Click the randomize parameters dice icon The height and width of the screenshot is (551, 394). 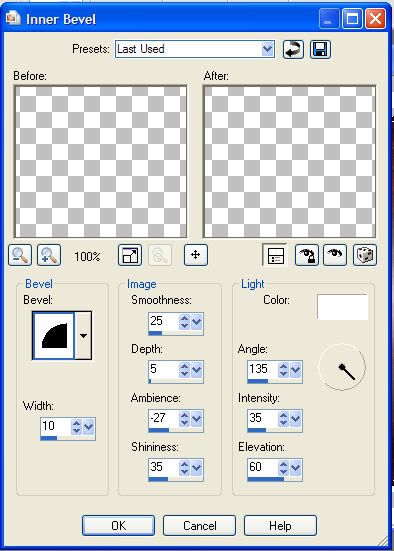click(365, 255)
